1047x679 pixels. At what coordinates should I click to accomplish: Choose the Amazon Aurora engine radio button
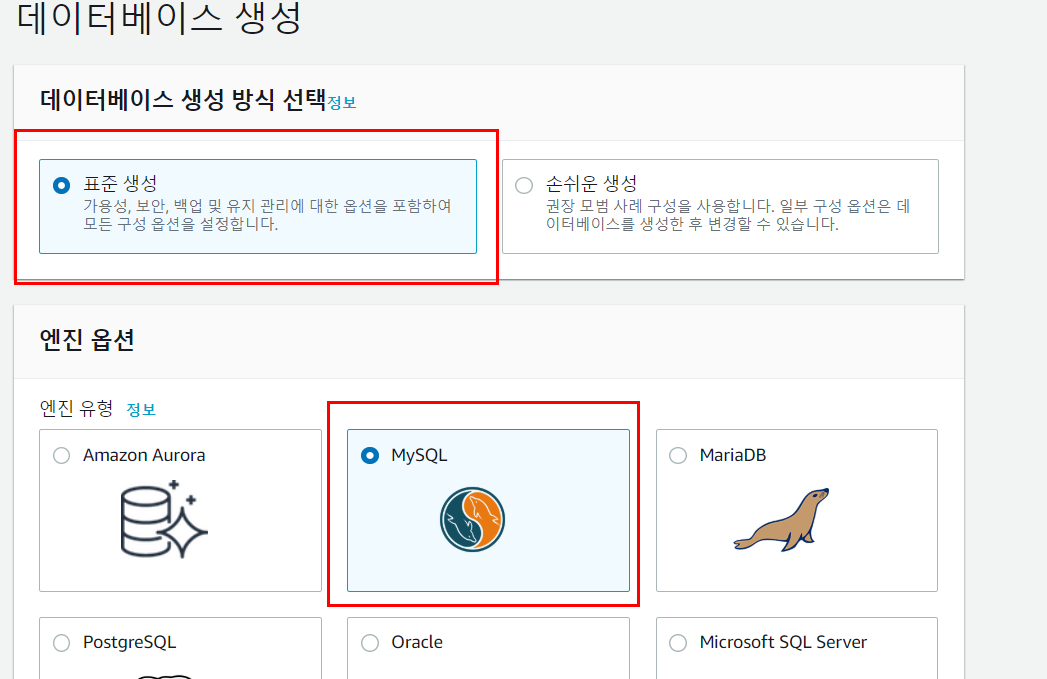tap(61, 455)
